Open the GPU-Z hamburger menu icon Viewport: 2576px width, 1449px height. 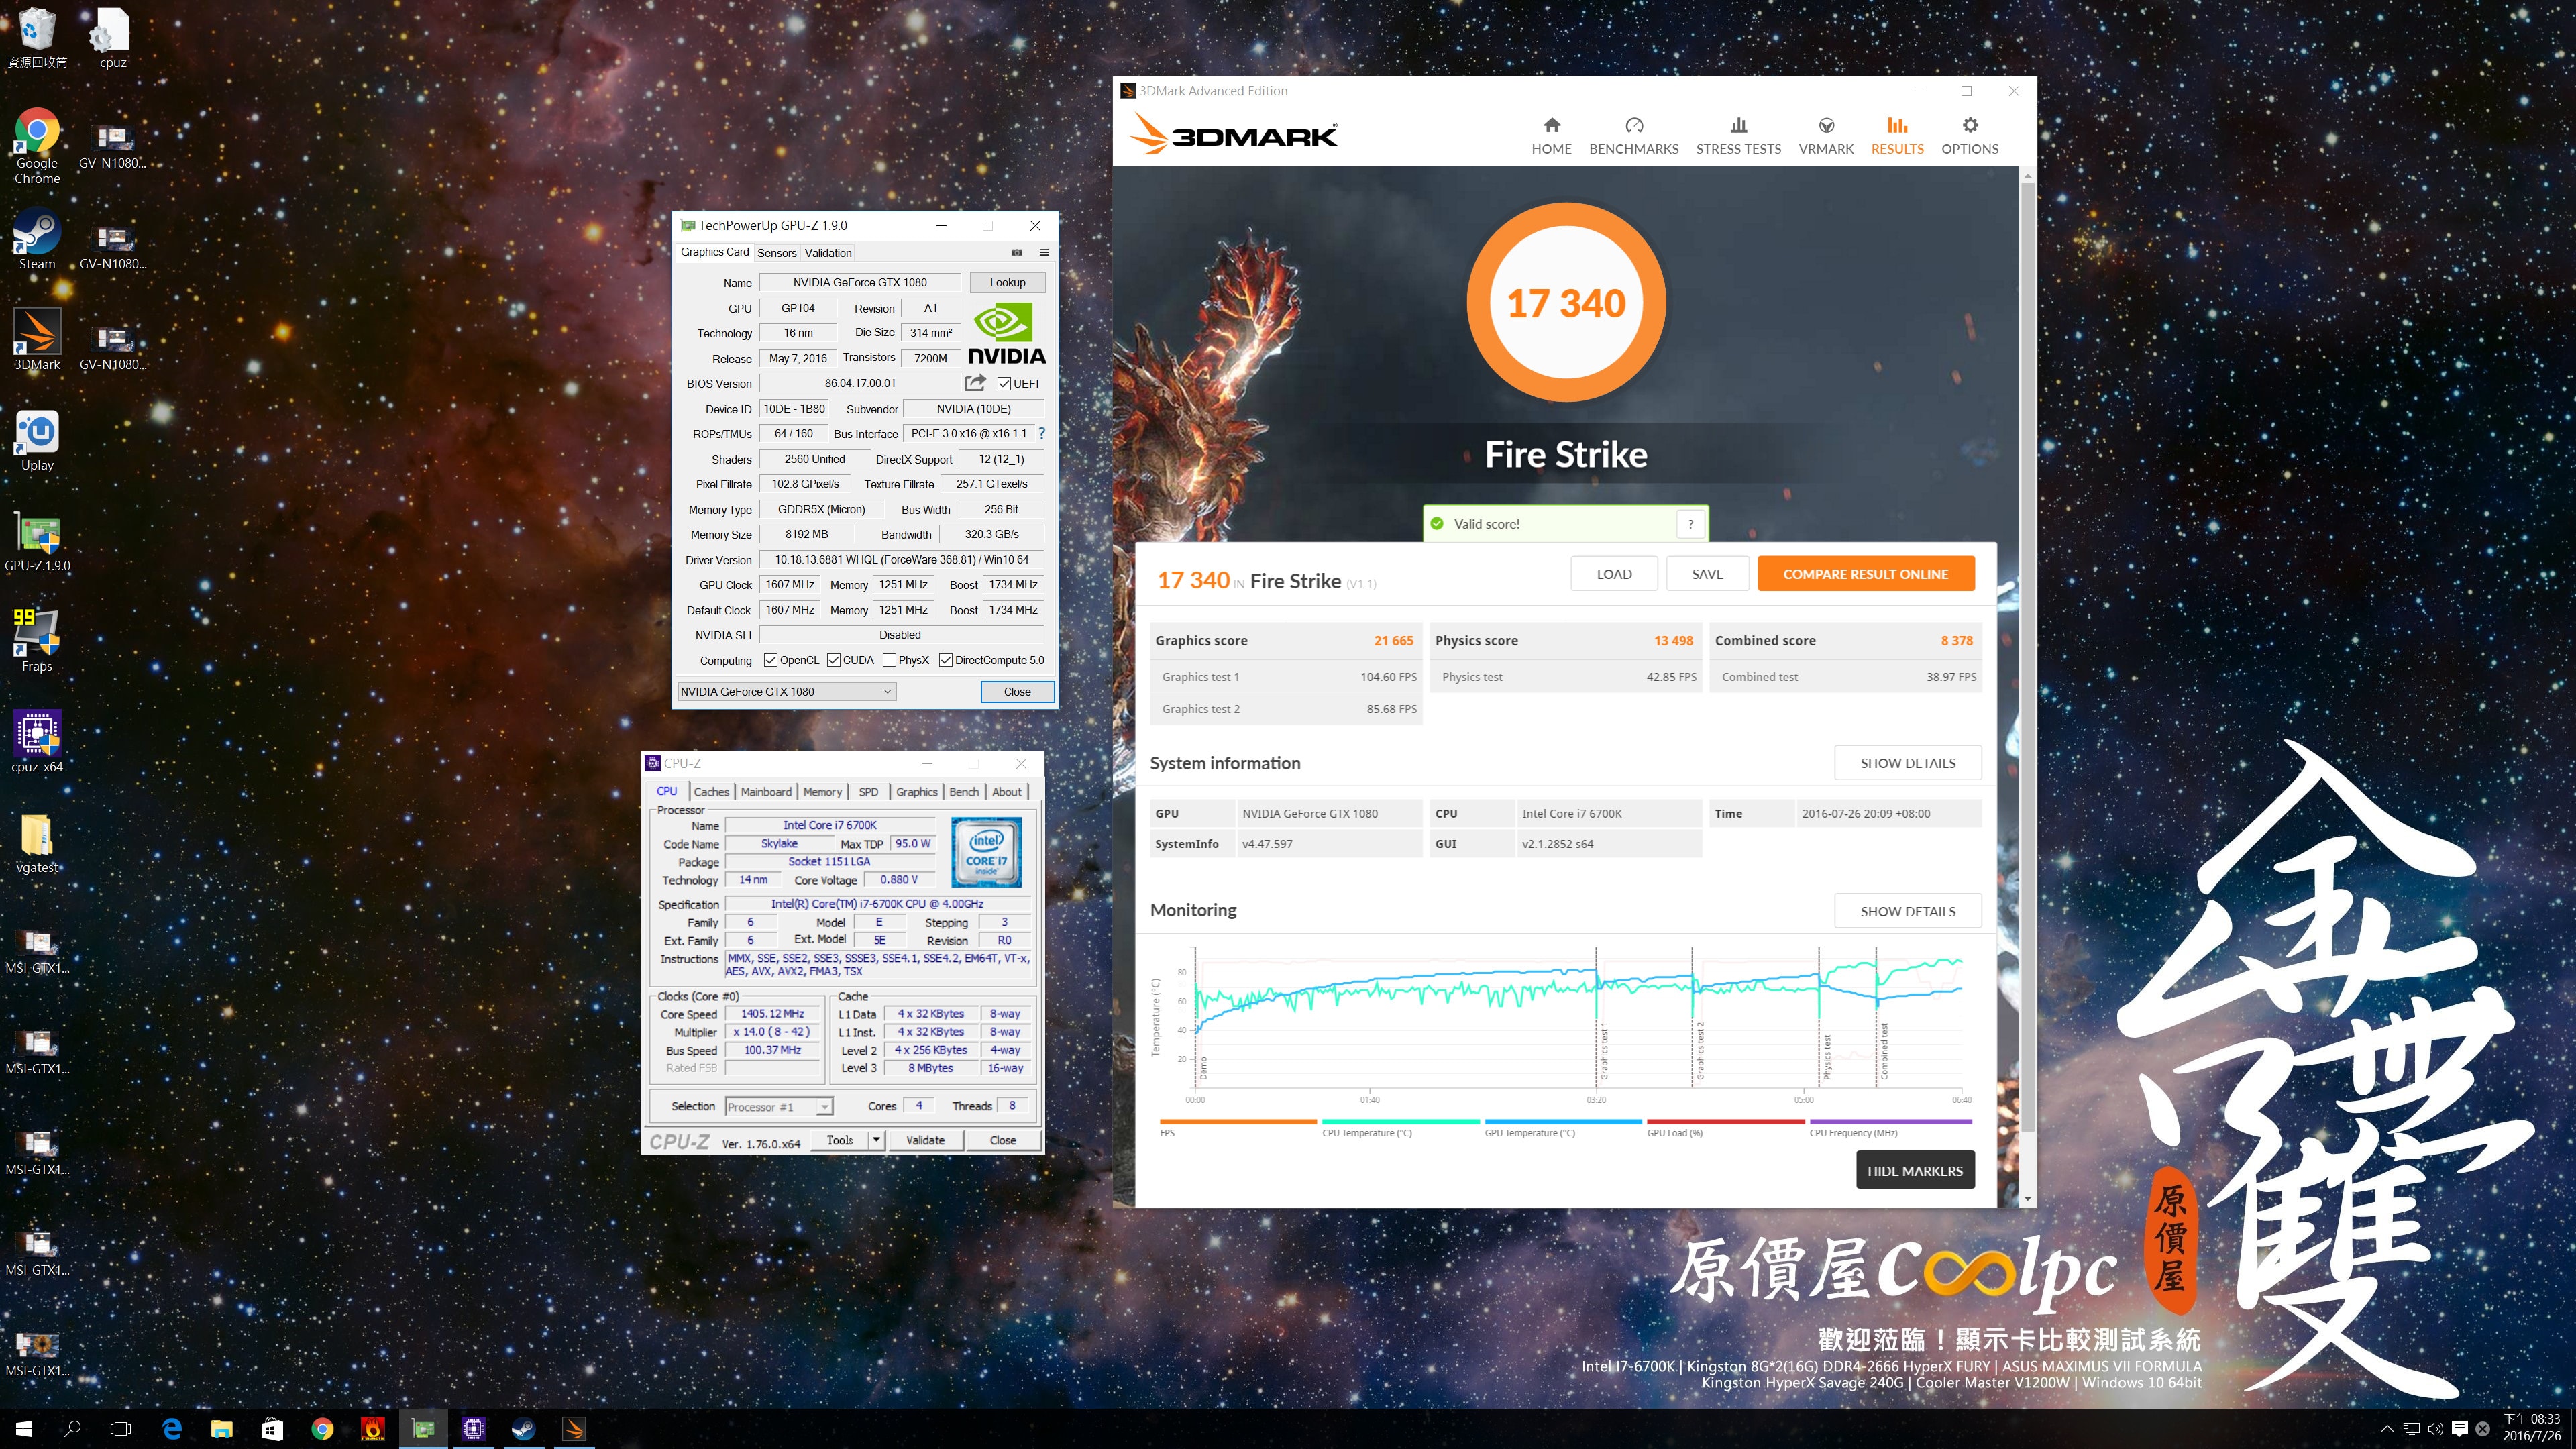click(x=1043, y=252)
